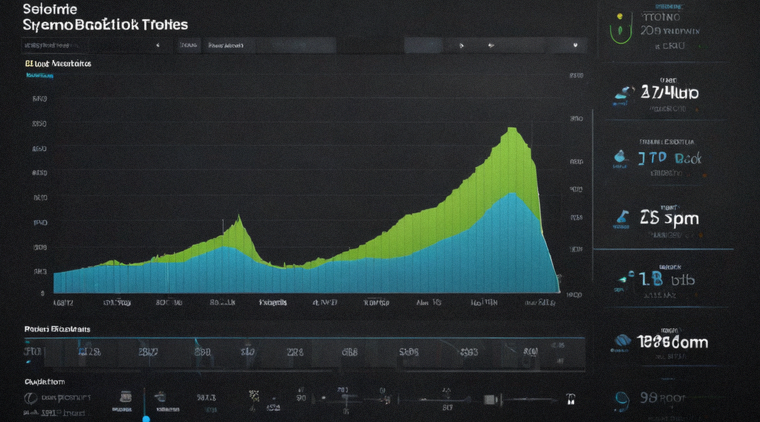Click the cloud icon beside the 1886 value
The image size is (760, 422).
tap(622, 341)
